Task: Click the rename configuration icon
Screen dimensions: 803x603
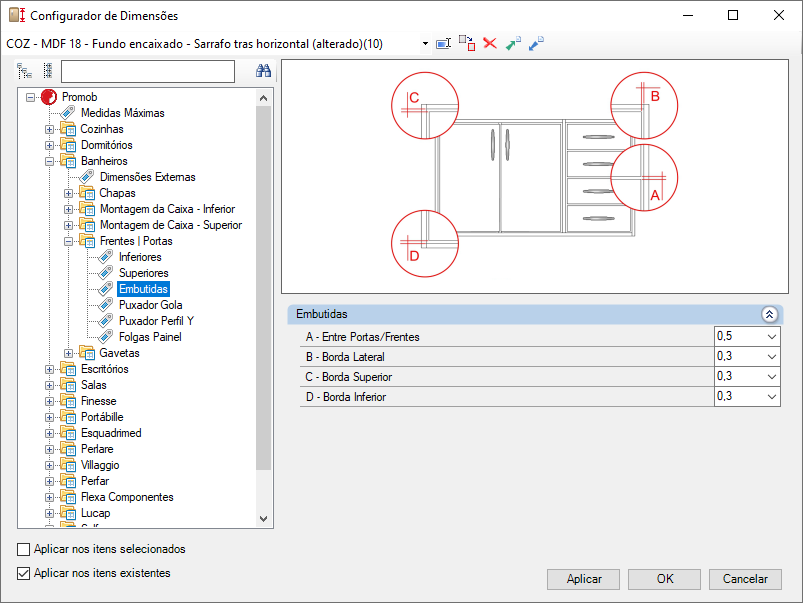Action: pyautogui.click(x=443, y=44)
